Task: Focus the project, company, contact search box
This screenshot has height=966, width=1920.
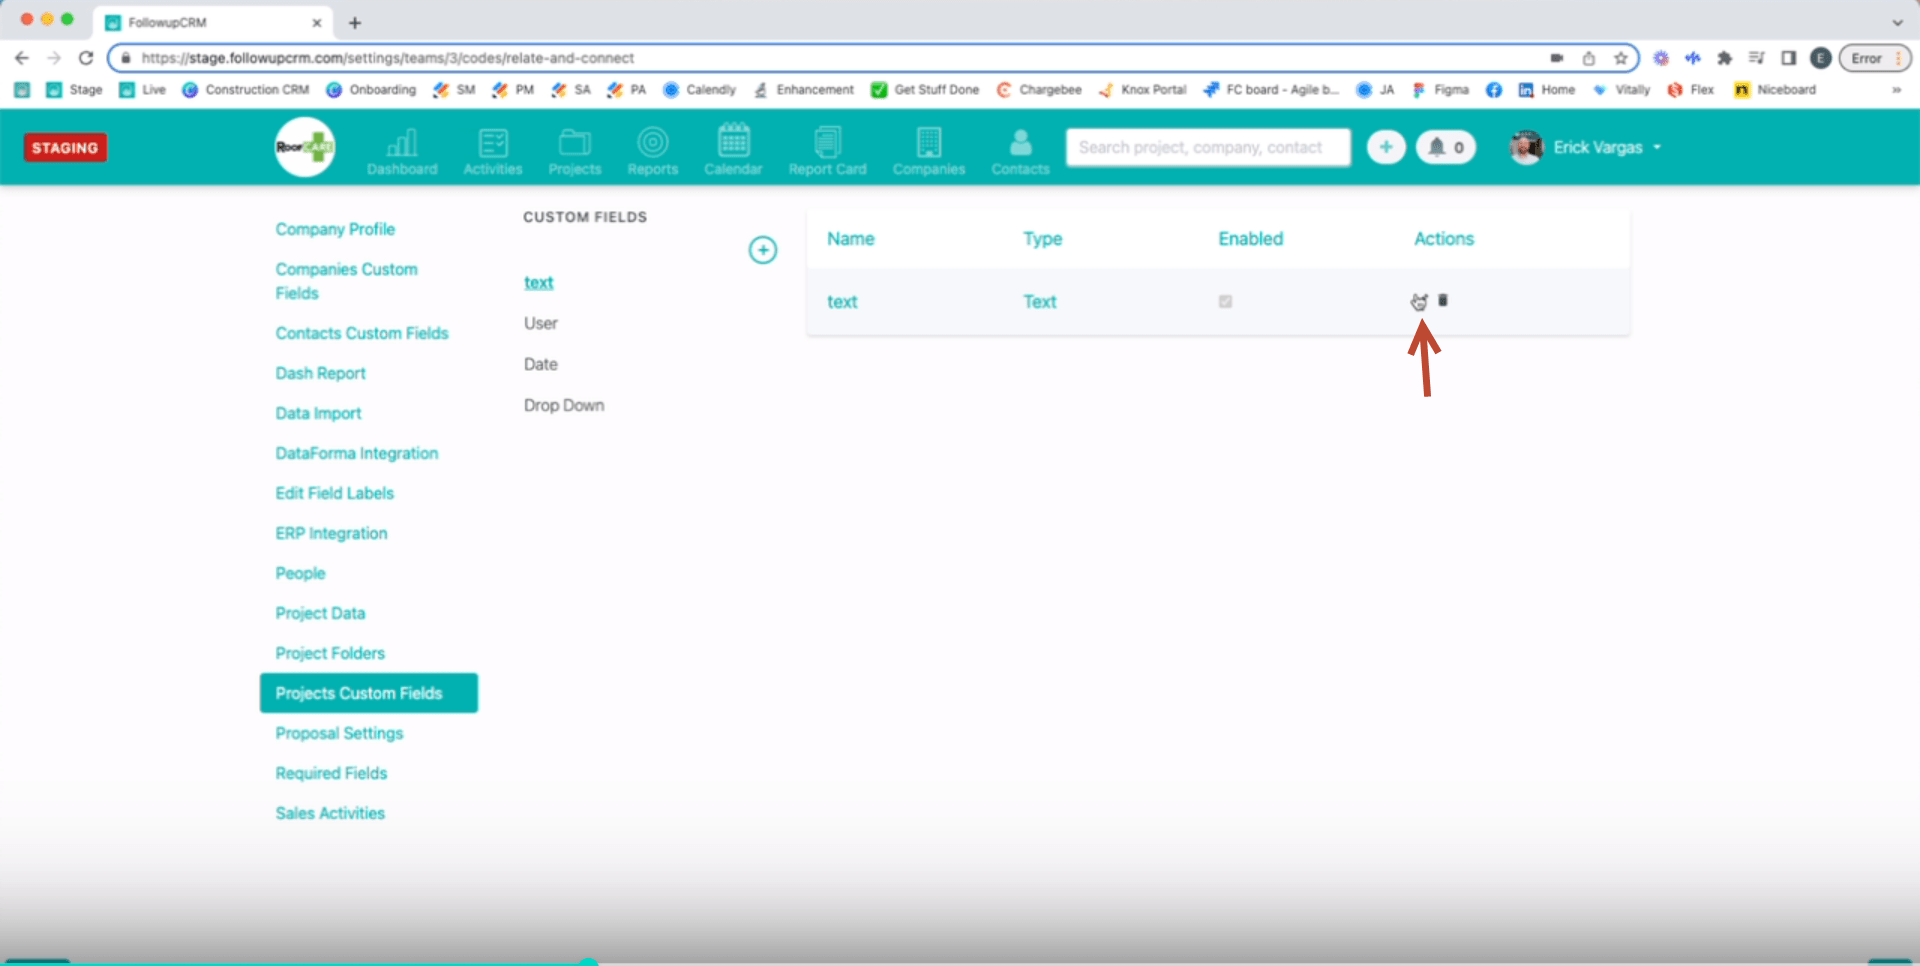Action: click(x=1208, y=147)
